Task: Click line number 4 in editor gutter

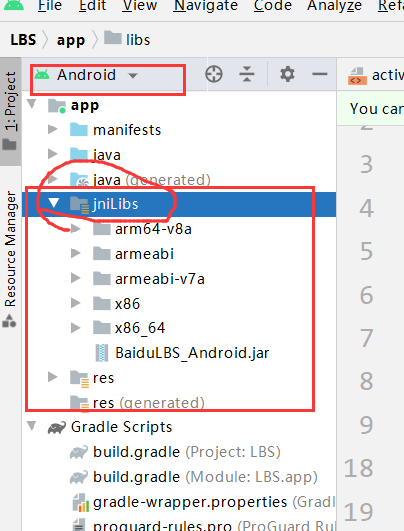Action: (366, 208)
